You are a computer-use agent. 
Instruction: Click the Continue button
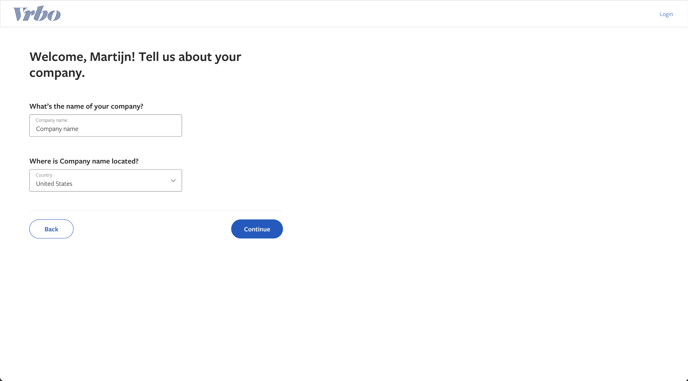pyautogui.click(x=257, y=229)
